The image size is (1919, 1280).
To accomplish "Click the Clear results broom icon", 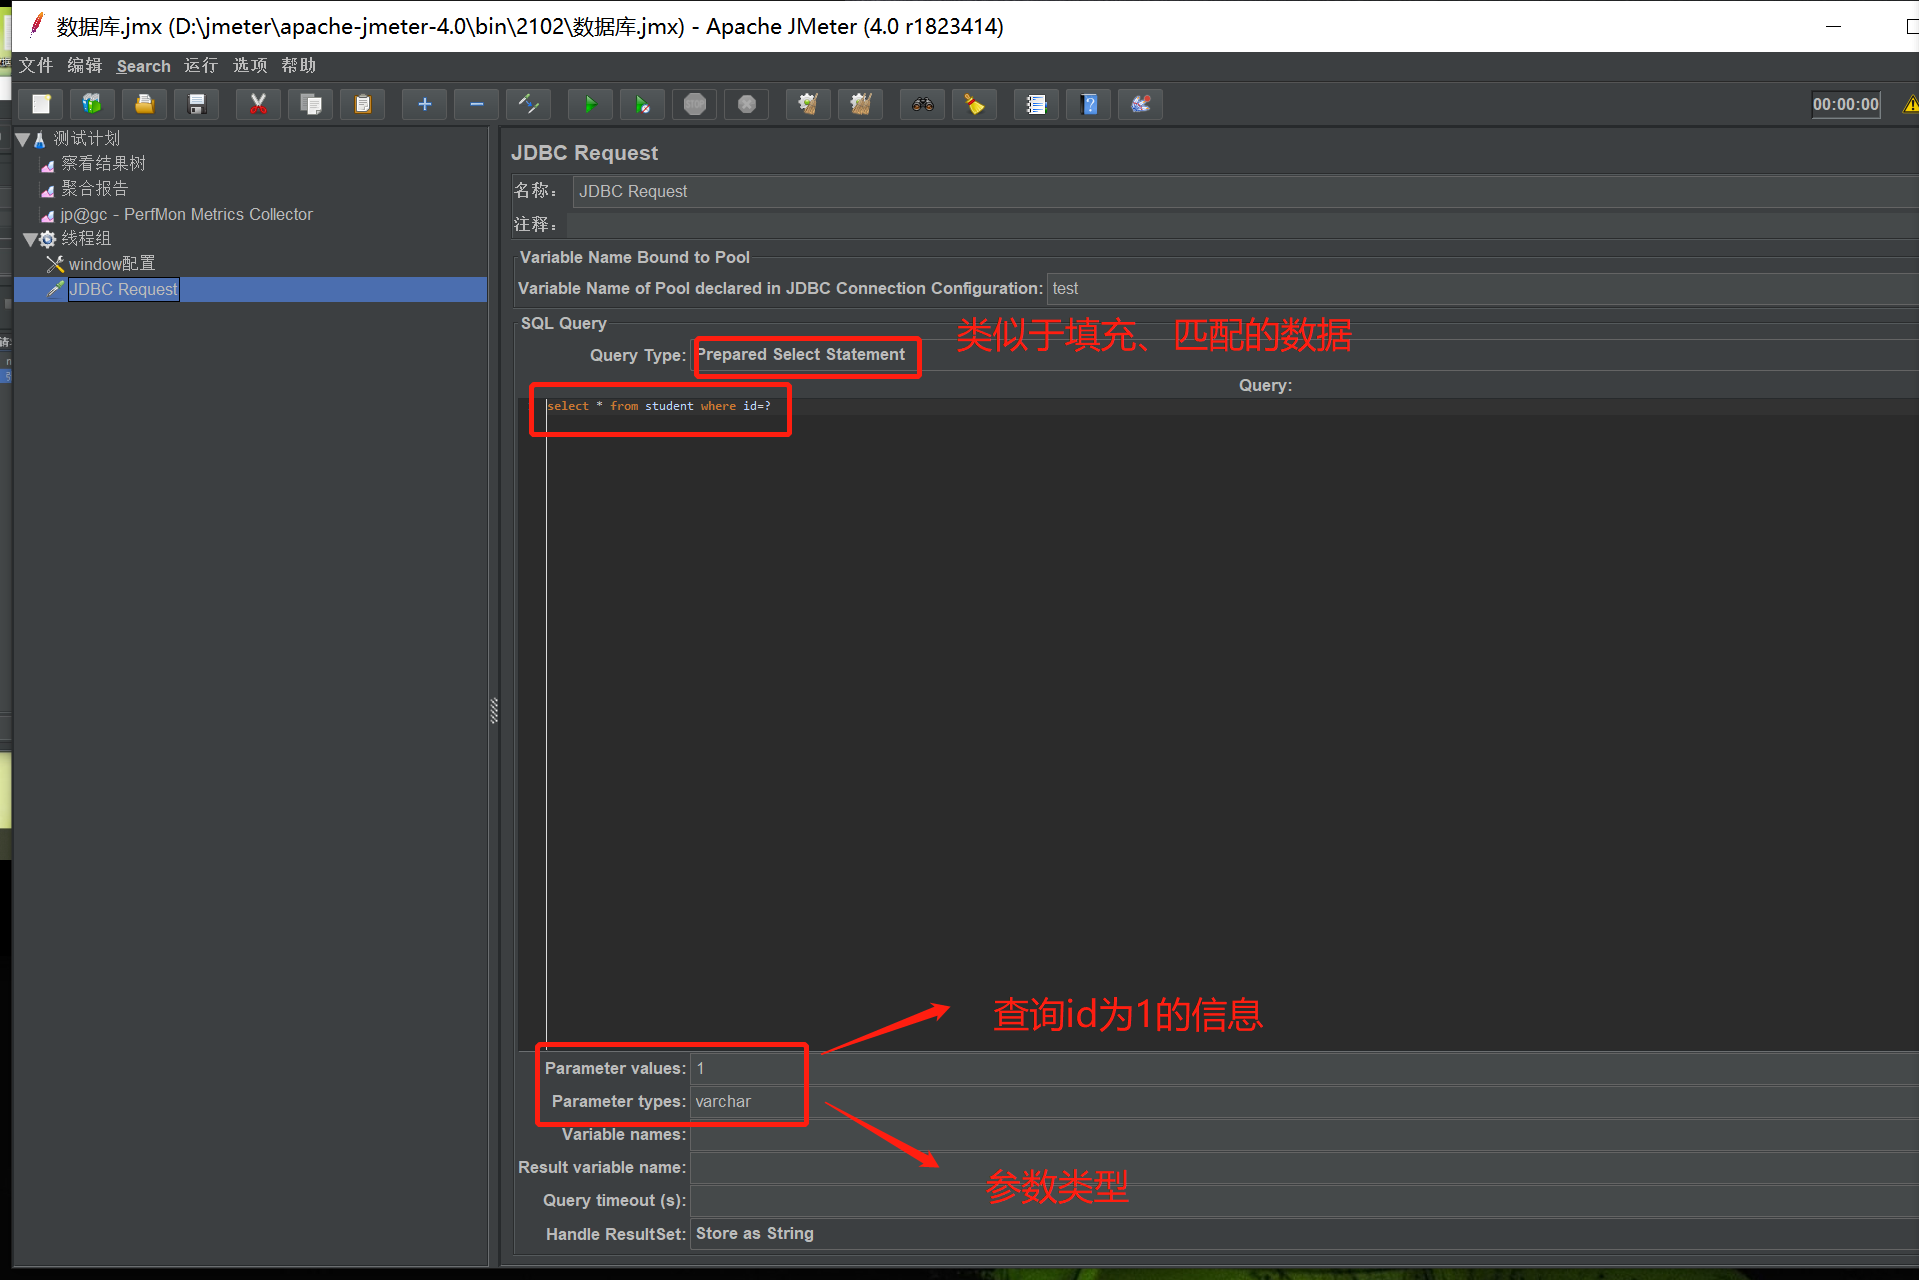I will [x=808, y=104].
